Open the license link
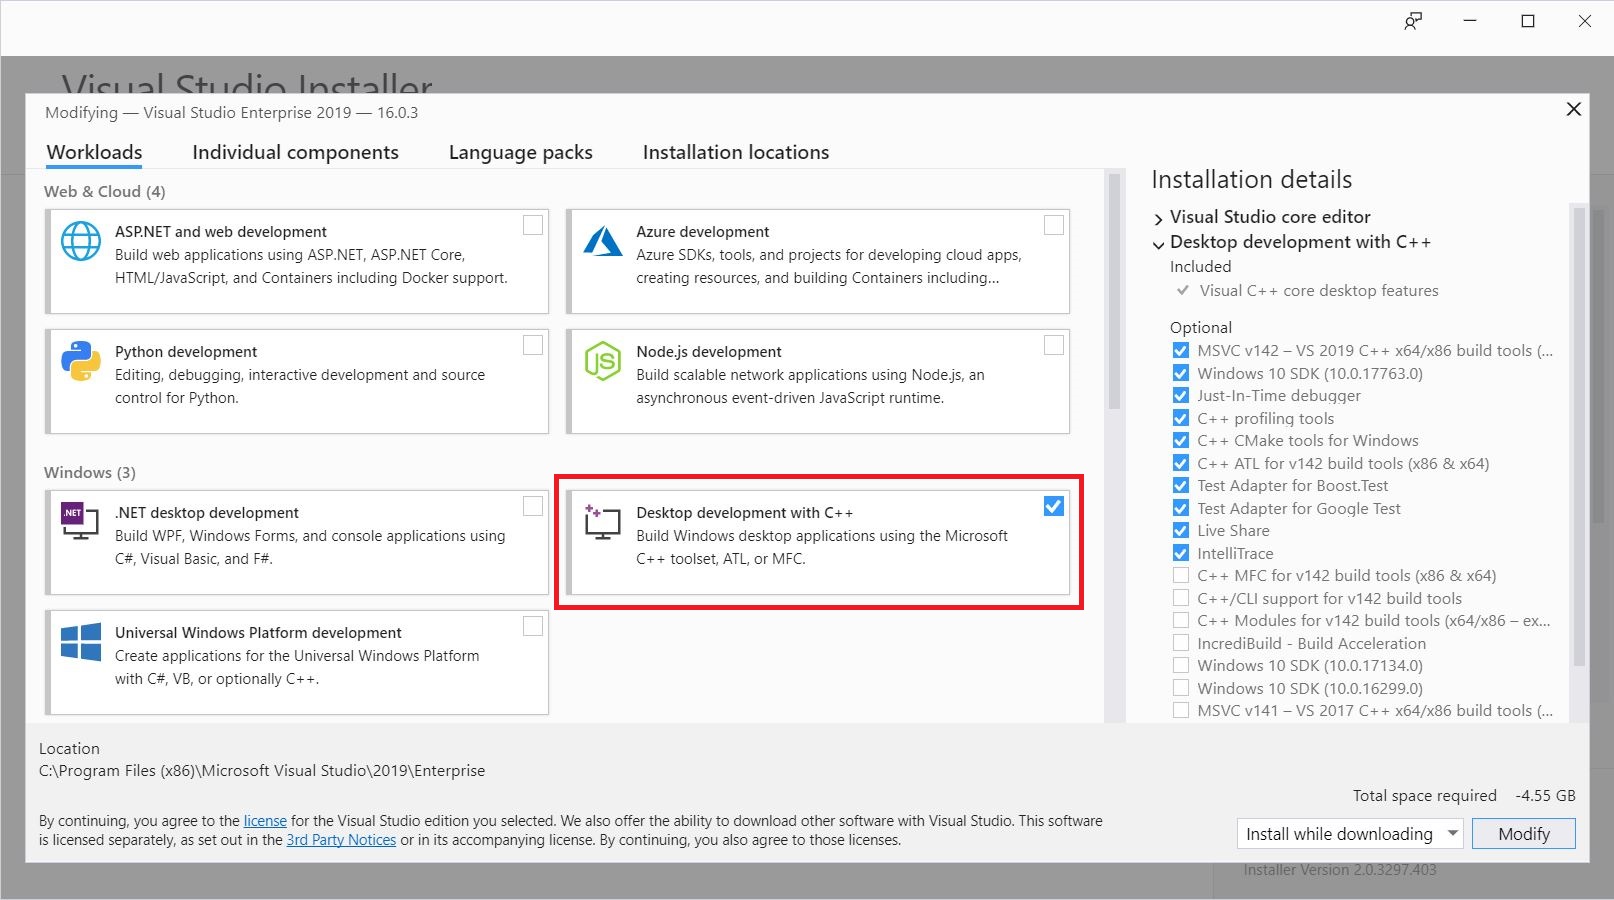Screen dimensions: 1614x900 pos(265,820)
